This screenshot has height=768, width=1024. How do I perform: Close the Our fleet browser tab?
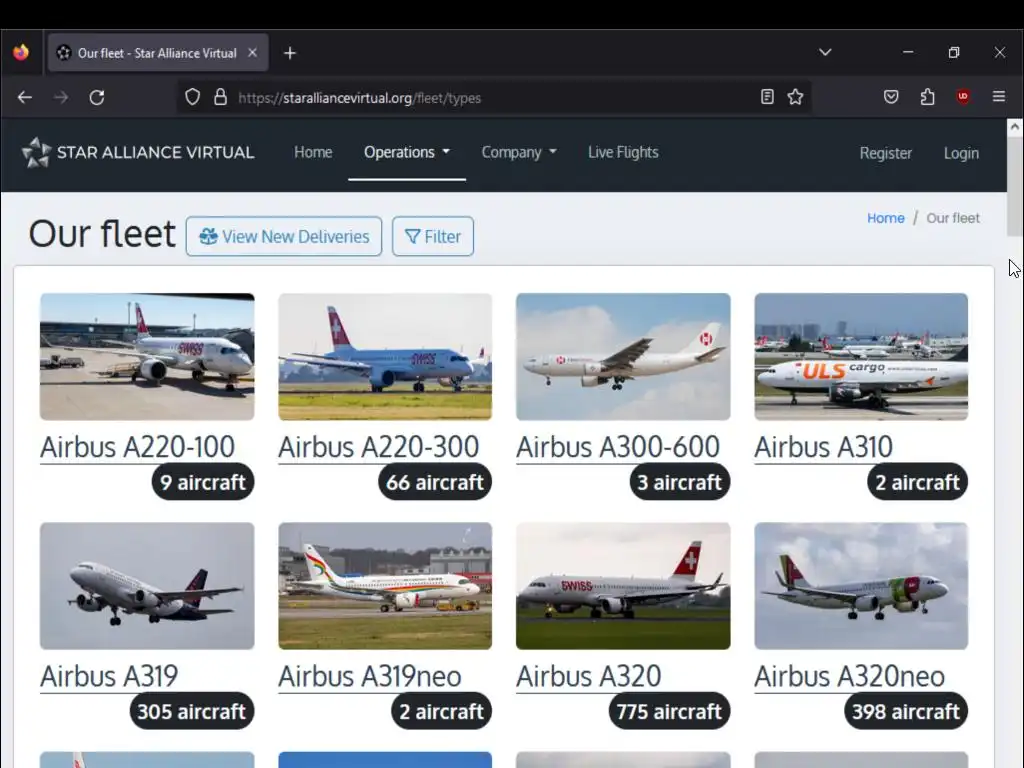(252, 53)
